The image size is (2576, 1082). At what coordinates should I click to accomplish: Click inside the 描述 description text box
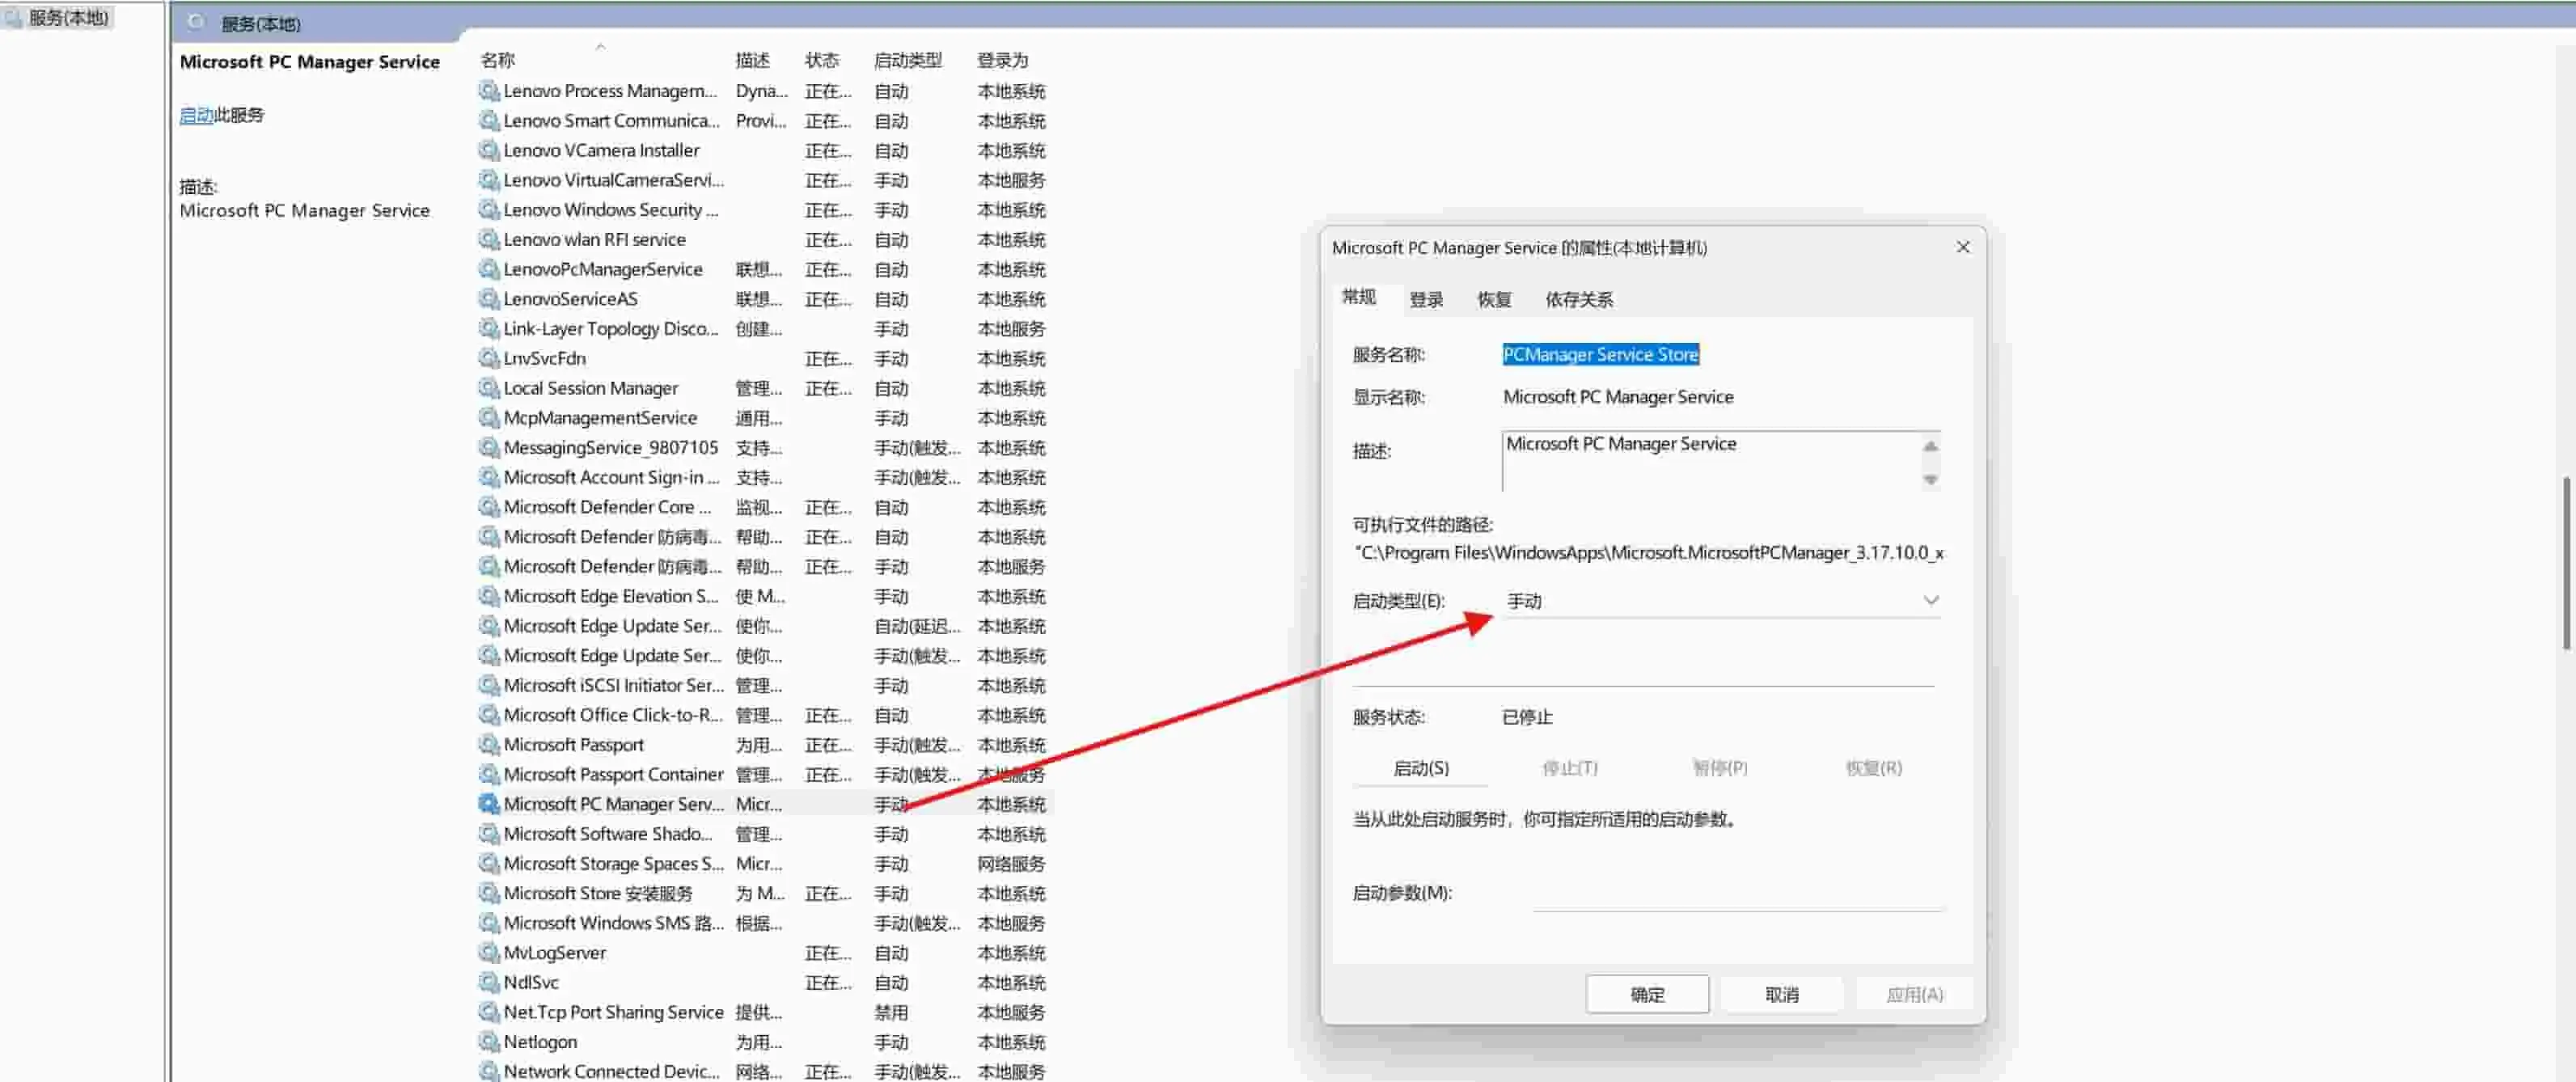(x=1711, y=461)
